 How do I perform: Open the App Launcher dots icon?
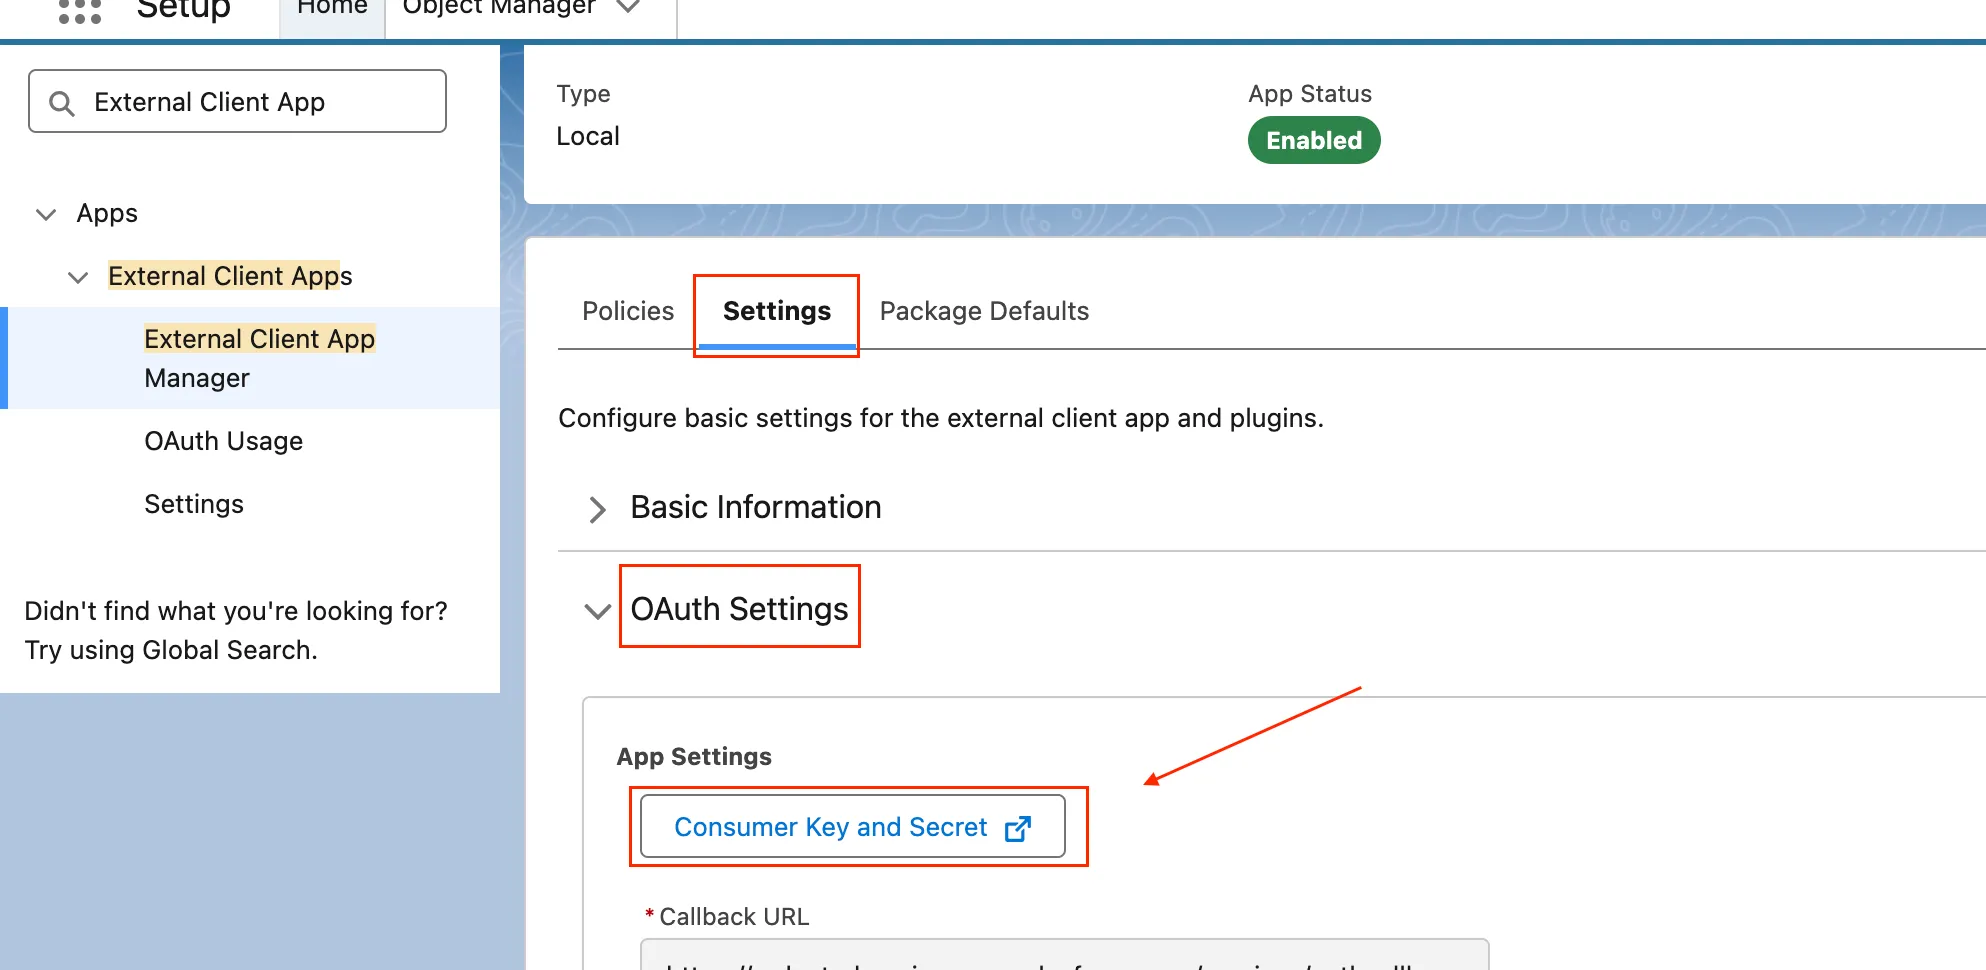pos(80,12)
